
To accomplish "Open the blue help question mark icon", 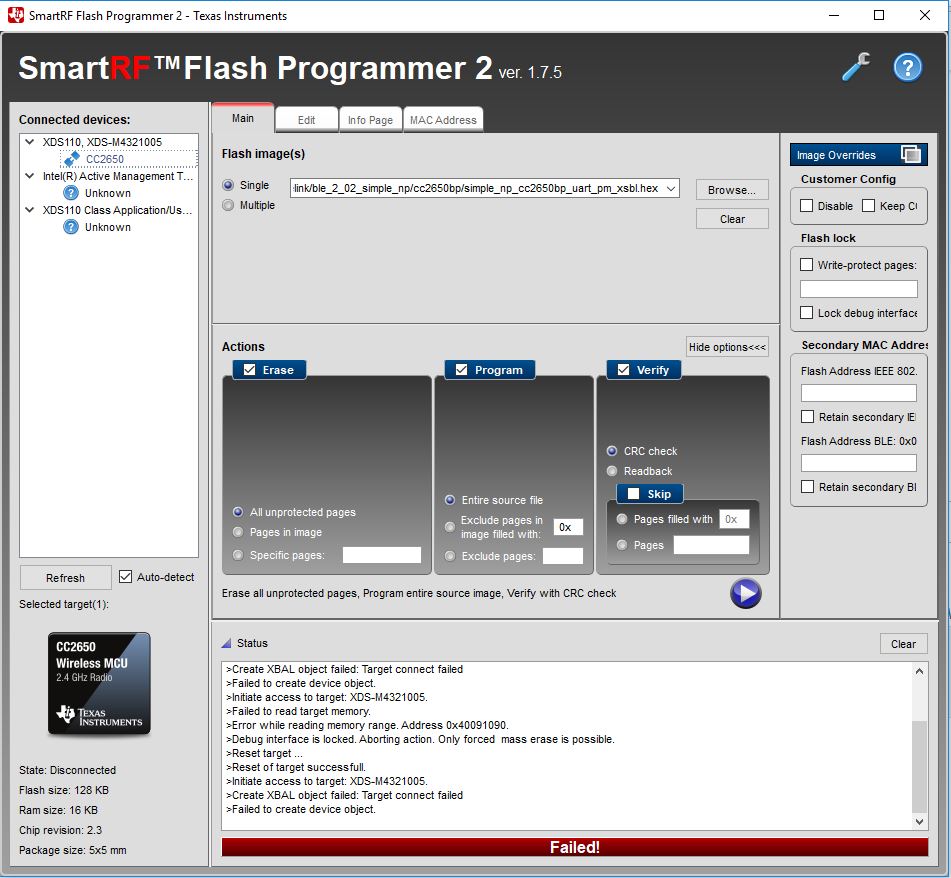I will (x=907, y=67).
